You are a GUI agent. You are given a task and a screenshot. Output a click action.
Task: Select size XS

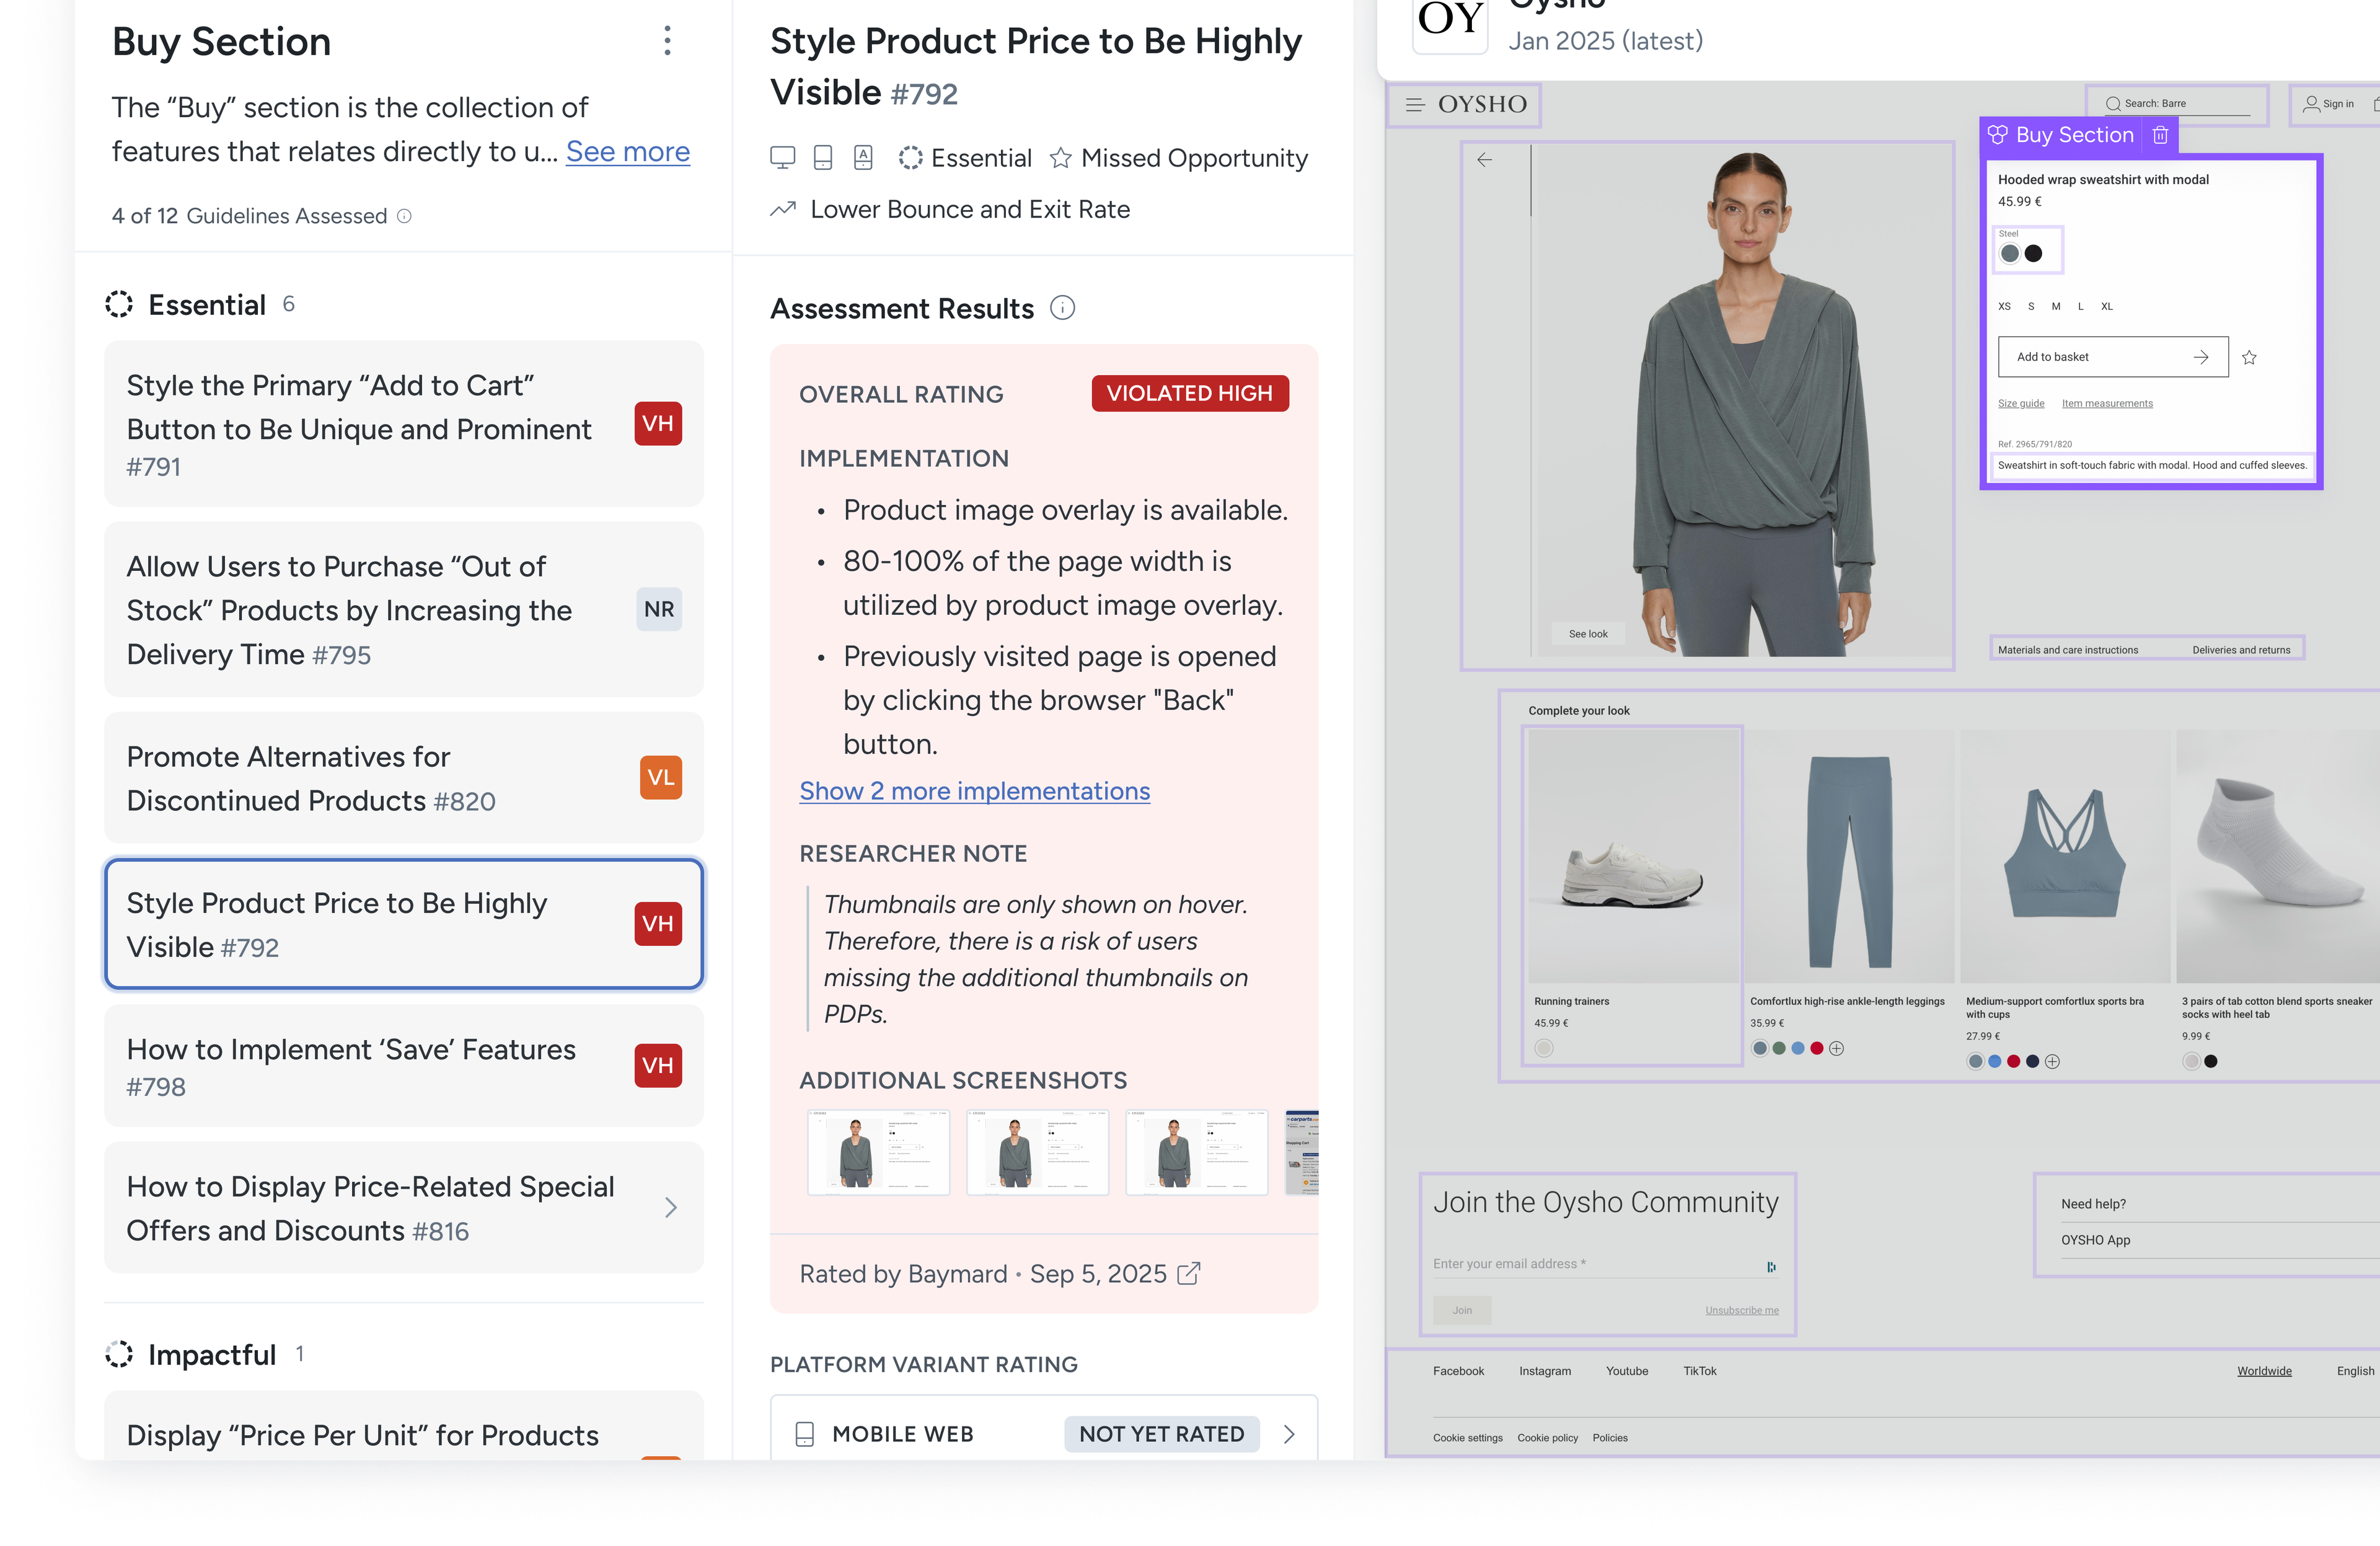(2004, 306)
